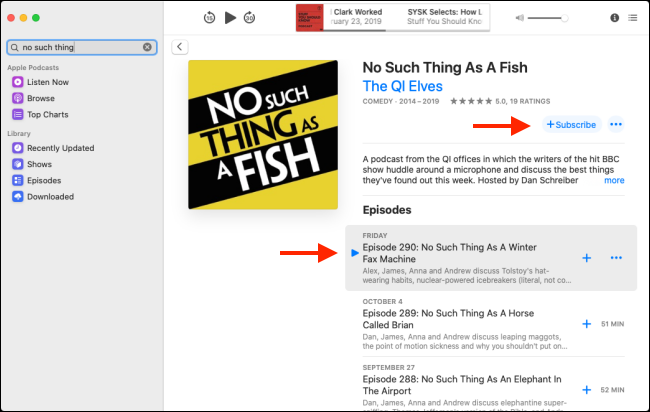Minimize the Podcasts window

[x=24, y=18]
